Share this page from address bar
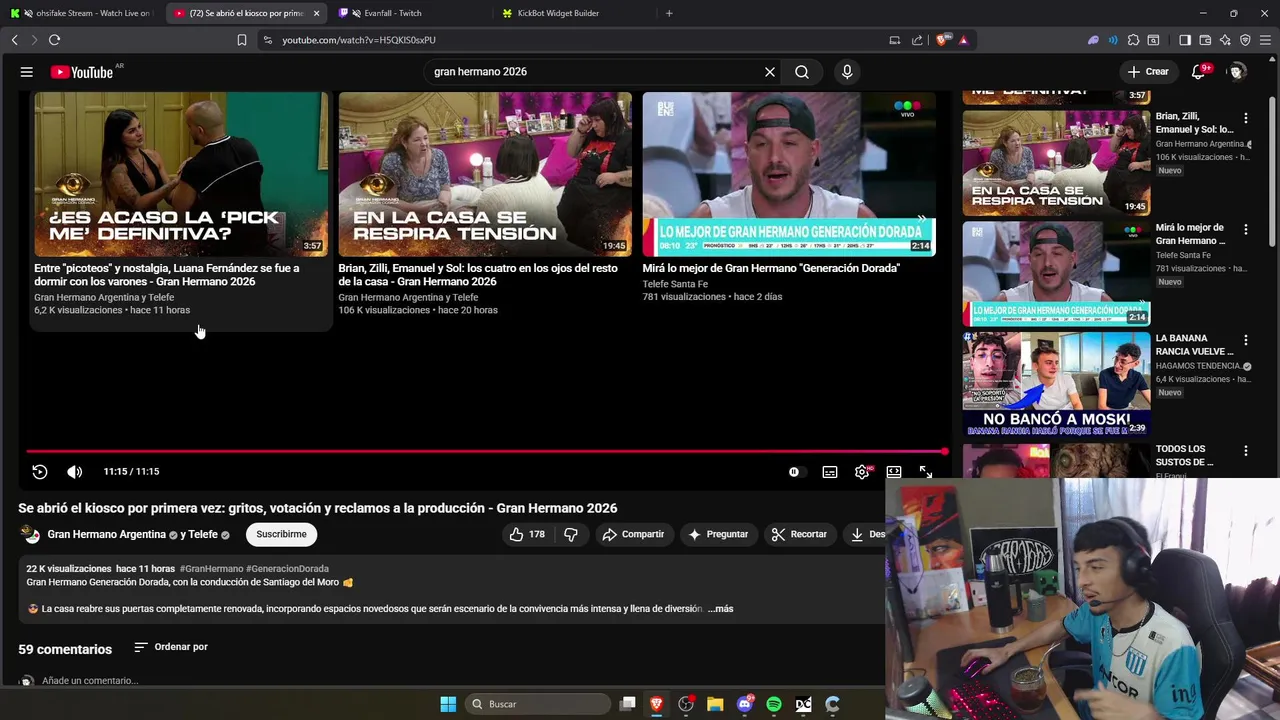The width and height of the screenshot is (1280, 720). point(917,40)
